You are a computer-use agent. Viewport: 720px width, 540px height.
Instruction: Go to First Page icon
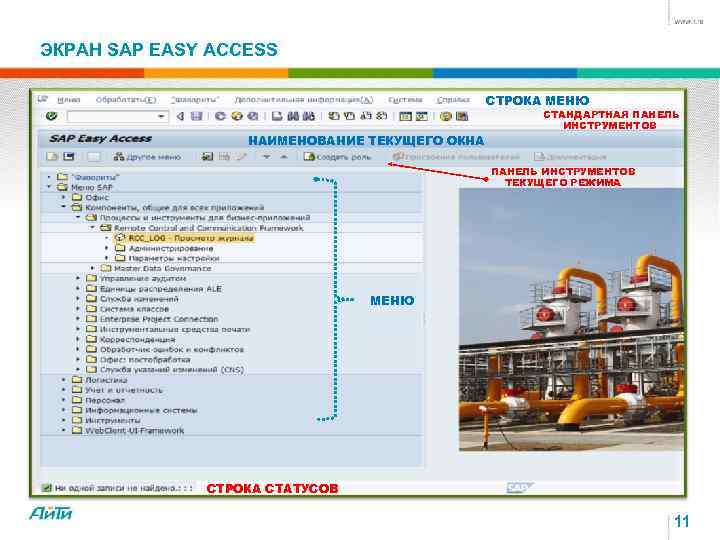334,116
